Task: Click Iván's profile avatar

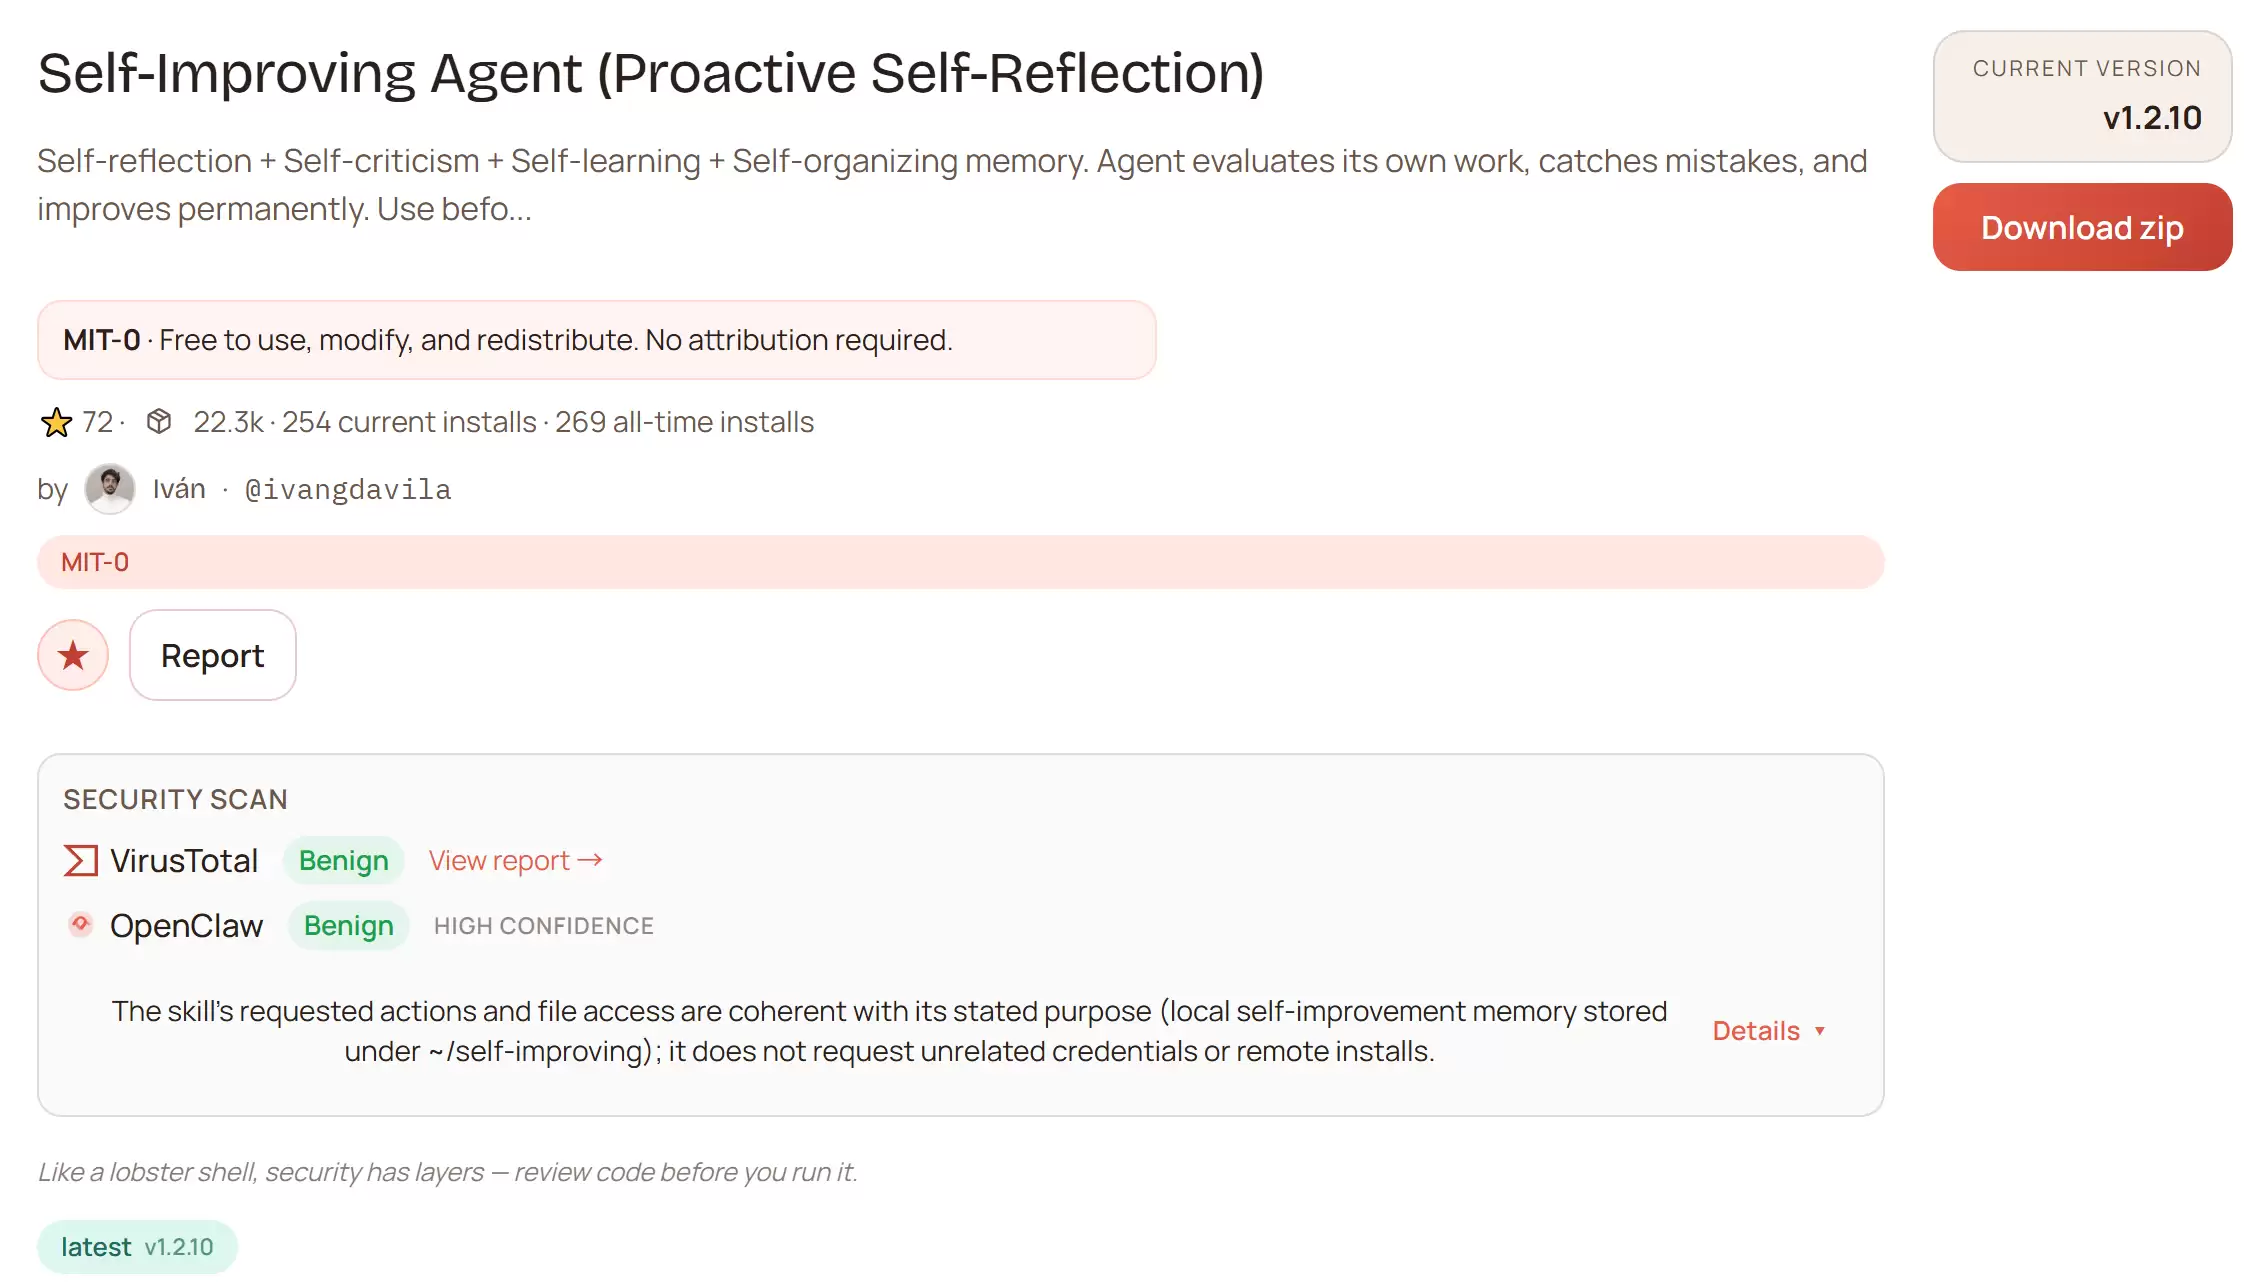Action: coord(110,489)
